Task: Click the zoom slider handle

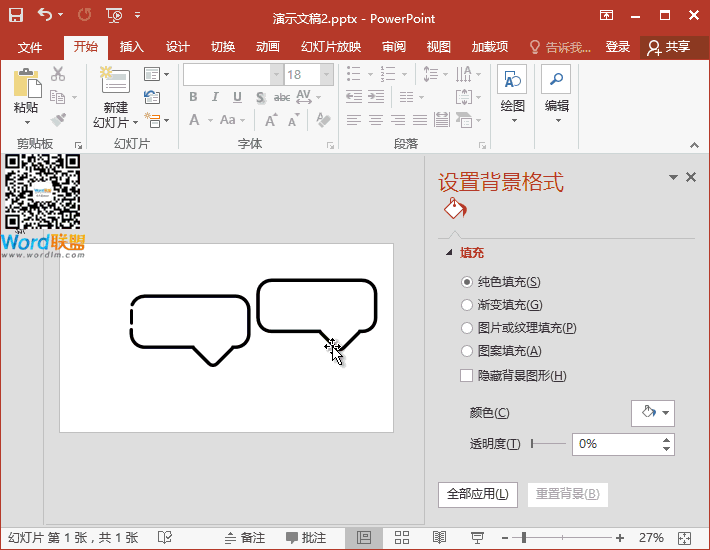Action: [524, 538]
